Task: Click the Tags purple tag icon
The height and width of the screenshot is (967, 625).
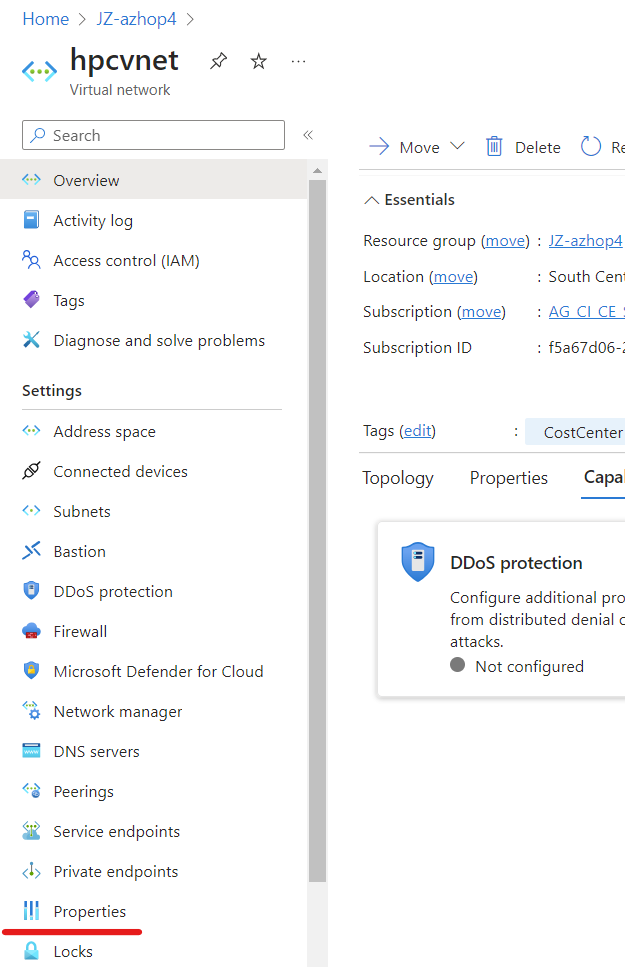Action: tap(31, 300)
